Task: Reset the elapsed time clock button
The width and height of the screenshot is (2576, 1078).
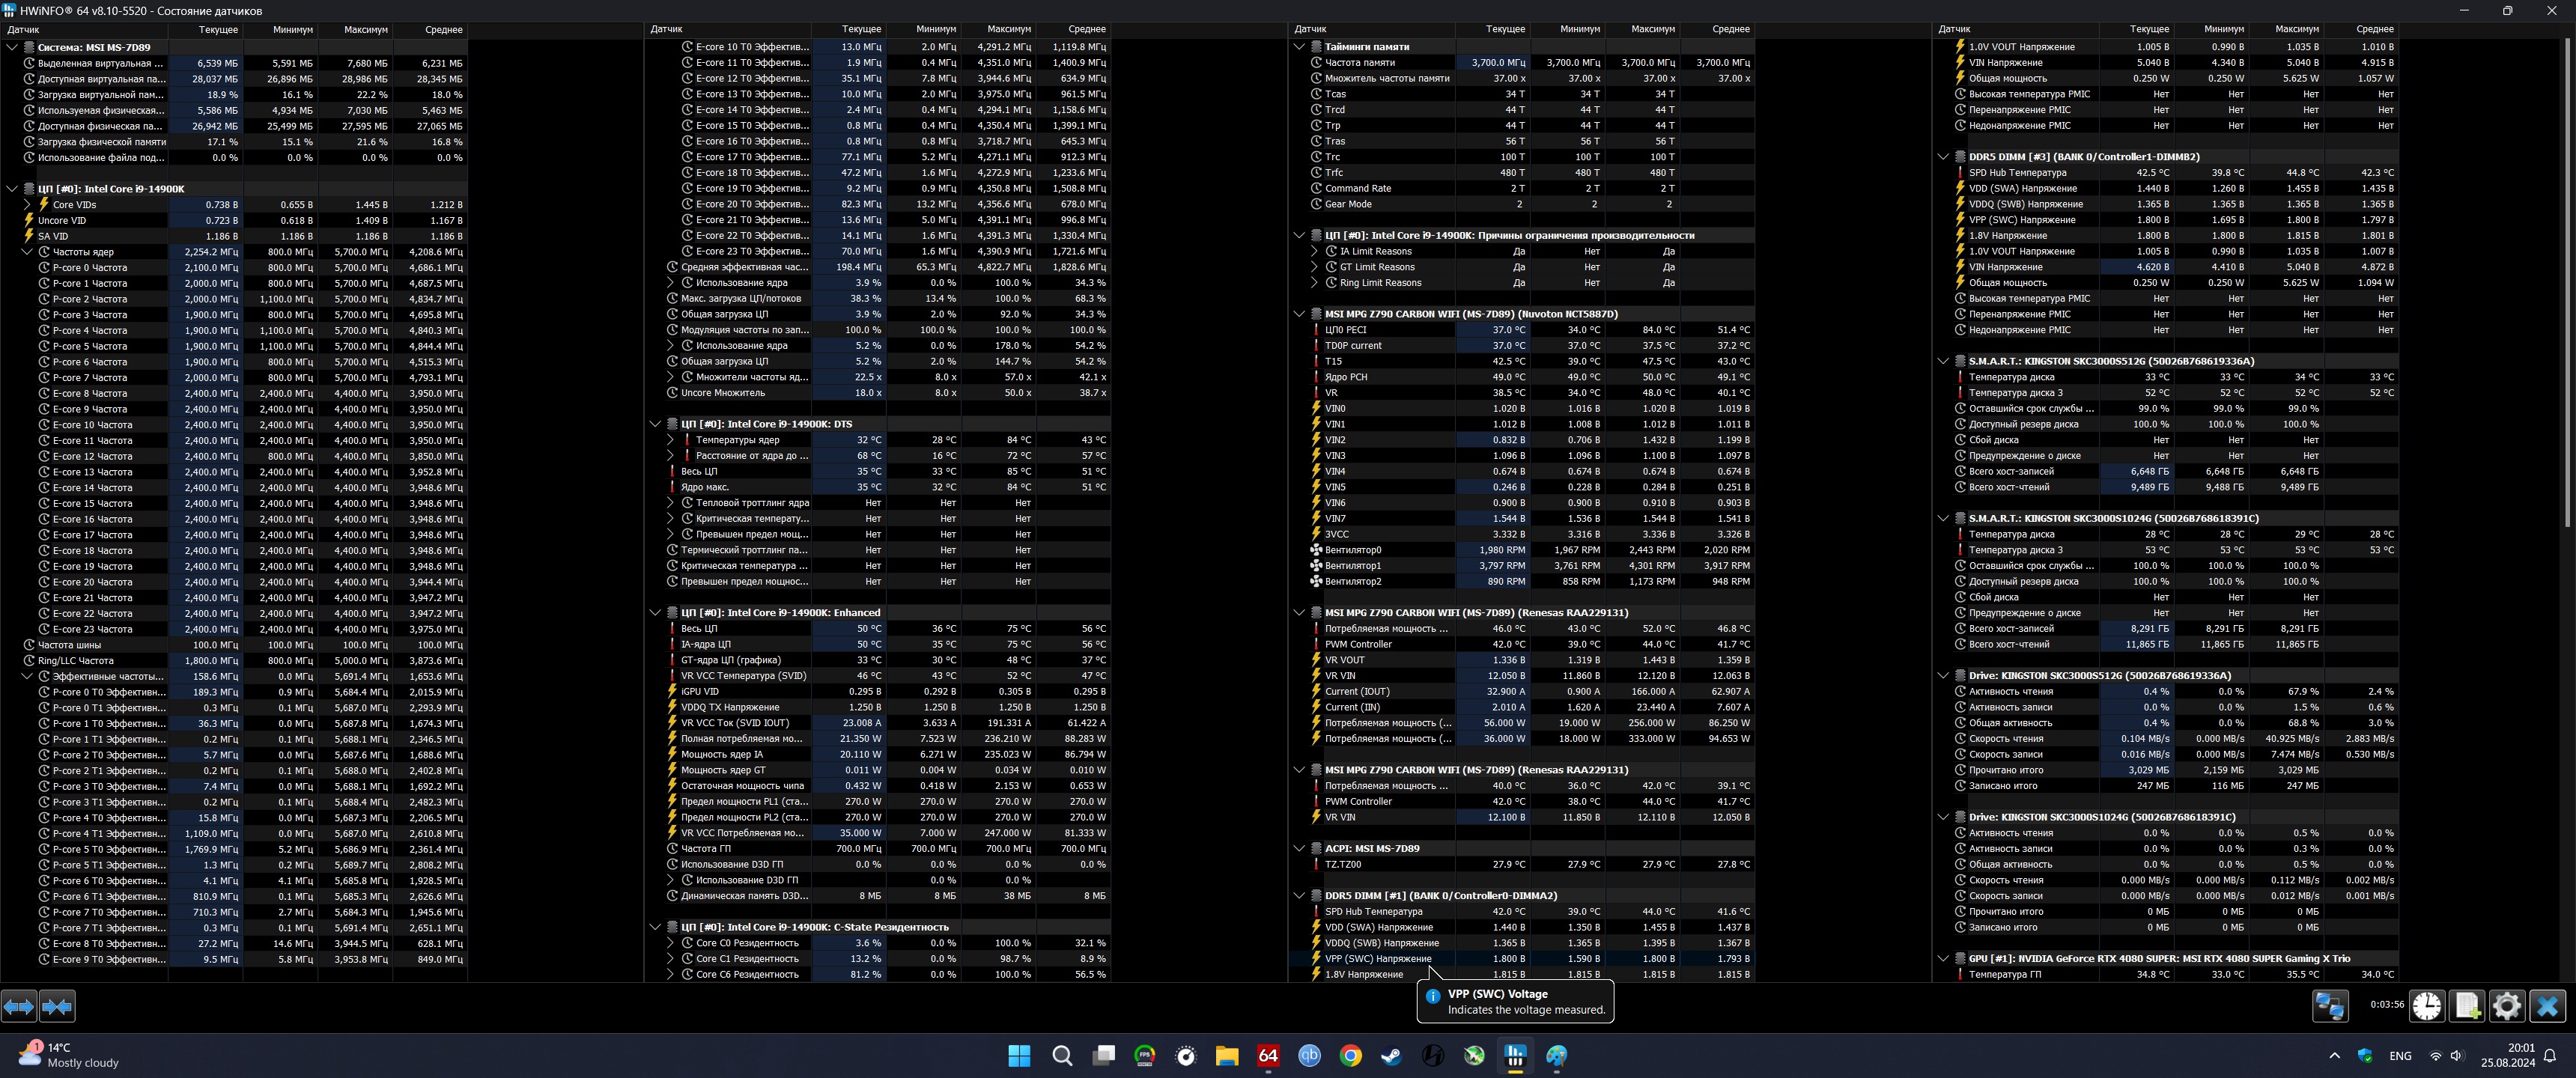Action: click(2426, 1006)
